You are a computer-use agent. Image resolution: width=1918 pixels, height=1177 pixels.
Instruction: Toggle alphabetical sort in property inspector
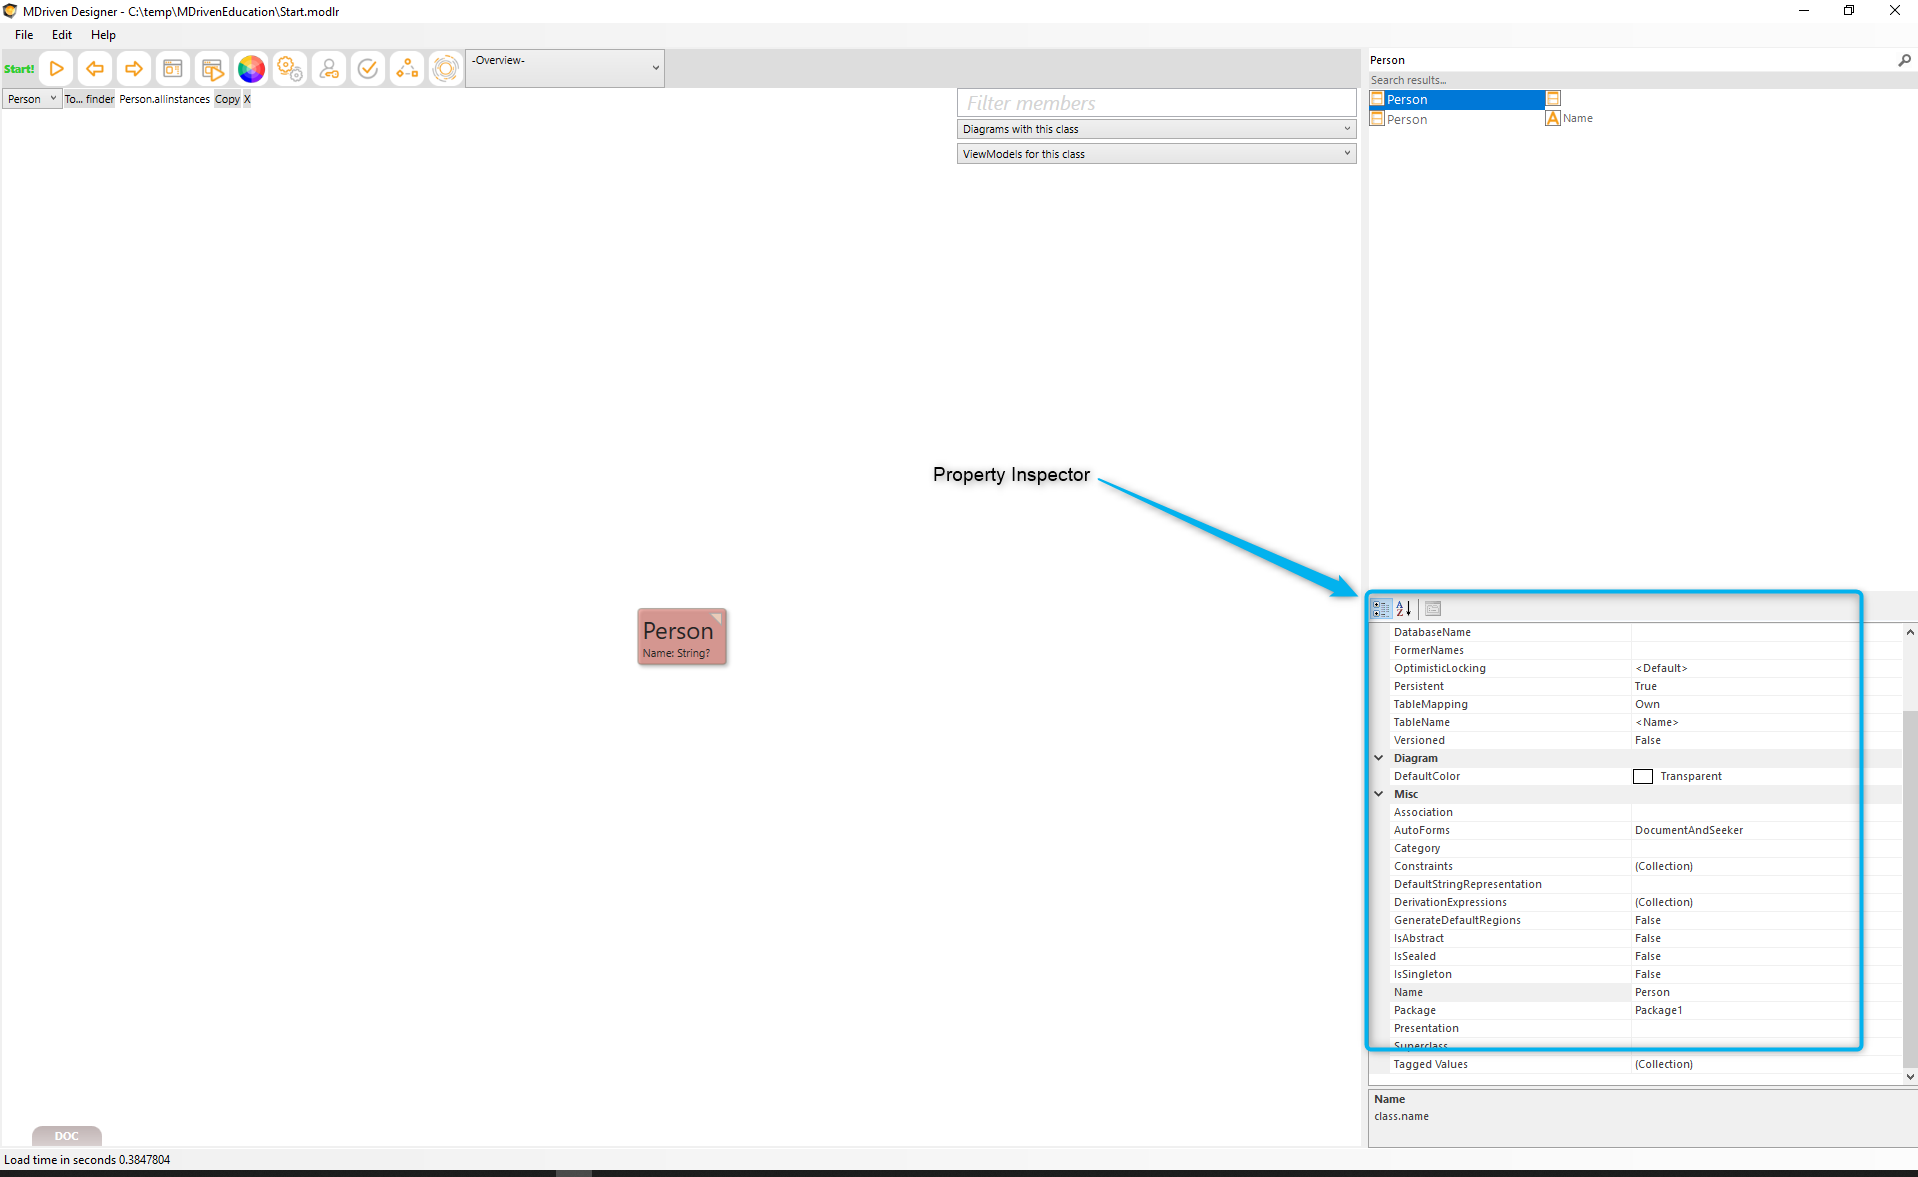click(1404, 608)
